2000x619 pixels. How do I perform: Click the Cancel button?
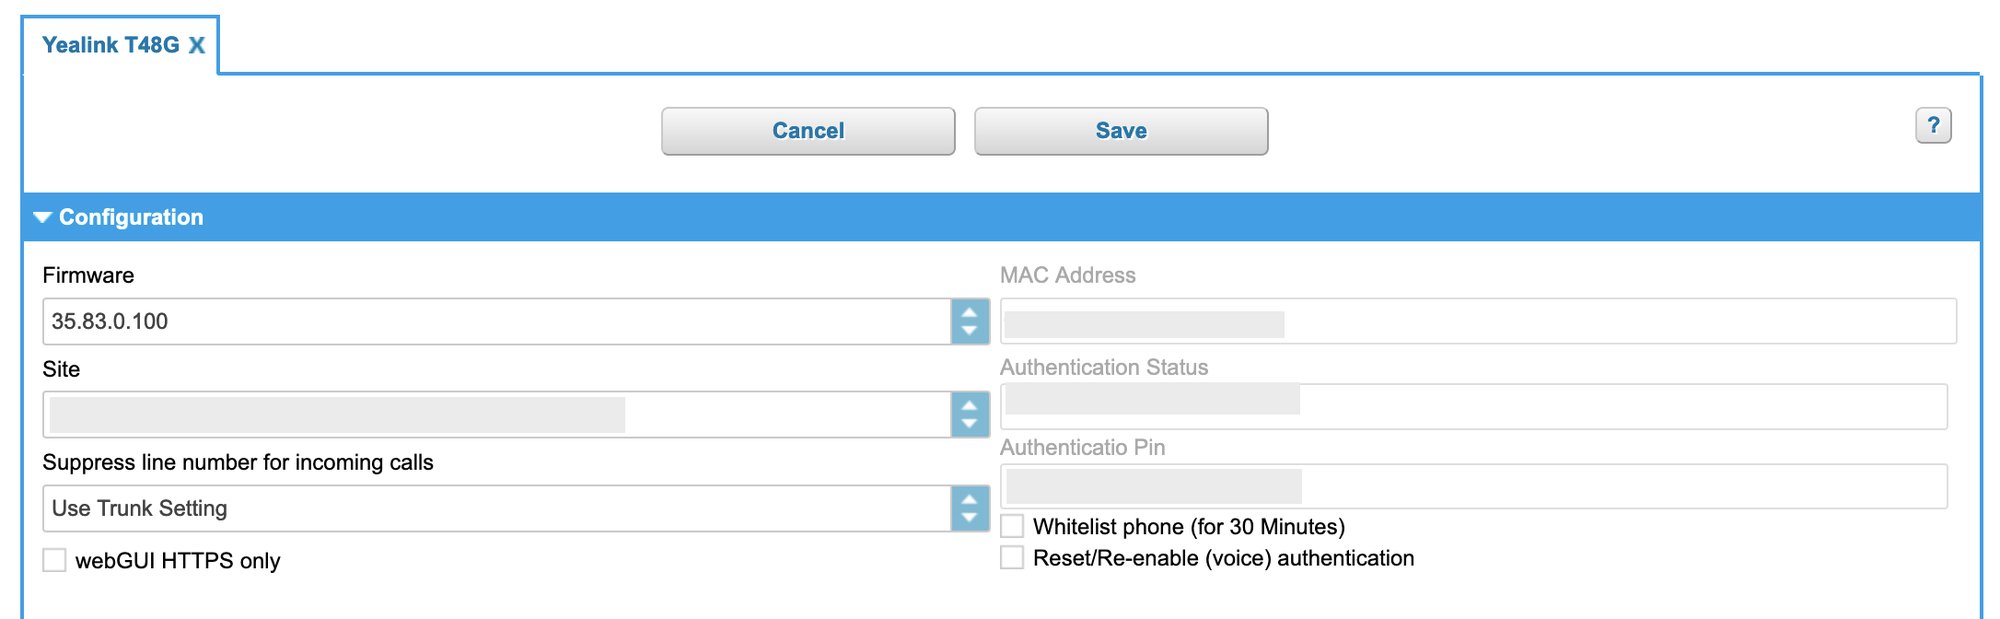[x=808, y=131]
